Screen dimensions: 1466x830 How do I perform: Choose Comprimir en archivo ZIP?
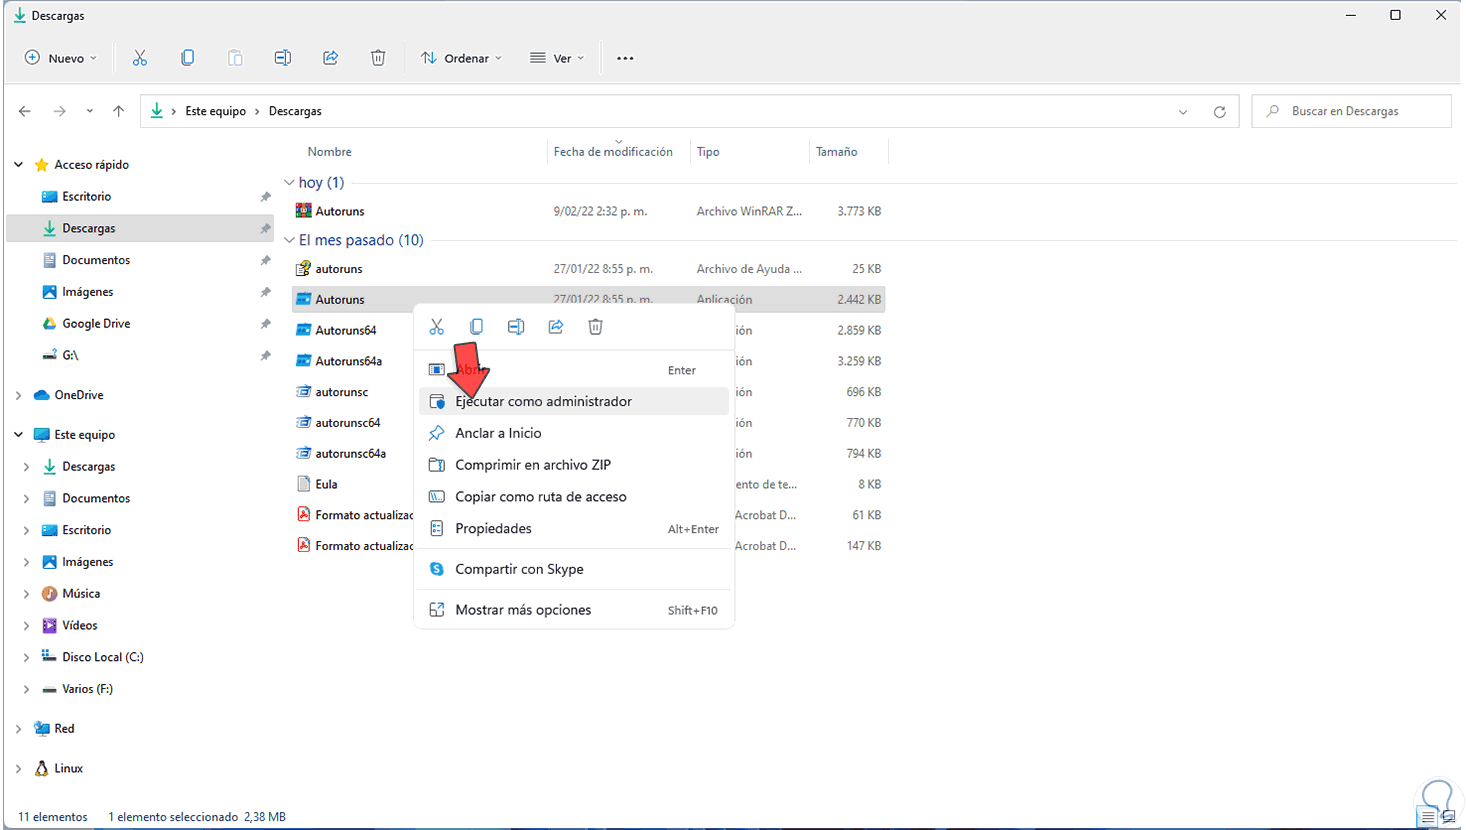574,465
